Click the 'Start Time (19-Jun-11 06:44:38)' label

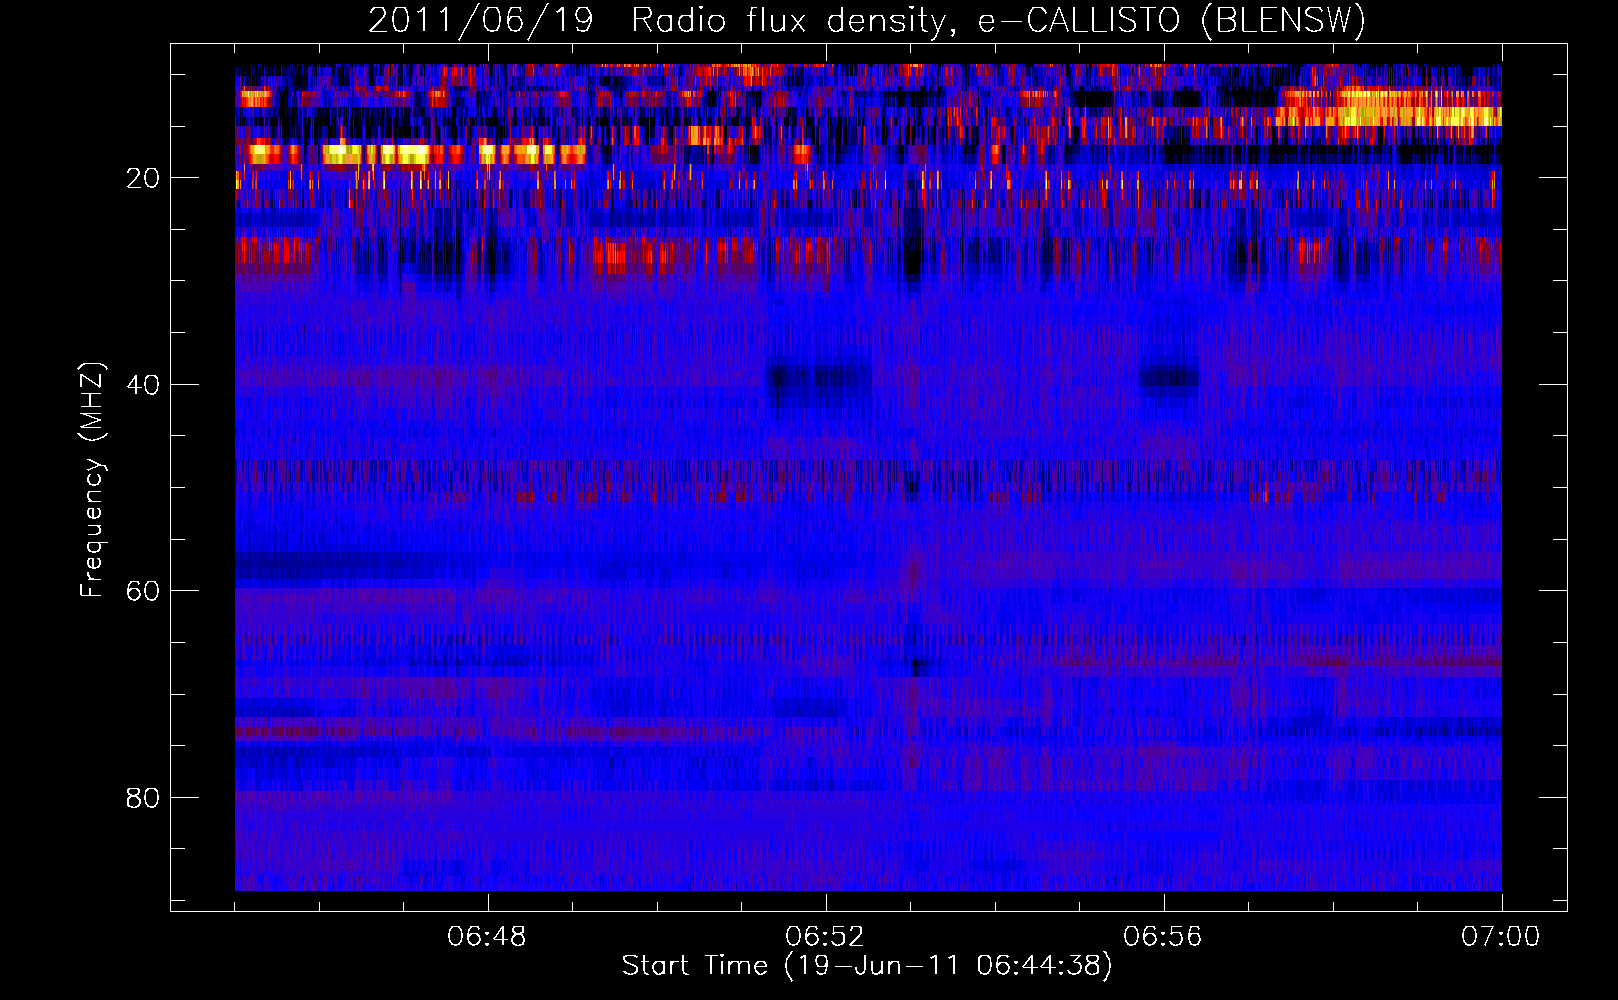tap(867, 966)
